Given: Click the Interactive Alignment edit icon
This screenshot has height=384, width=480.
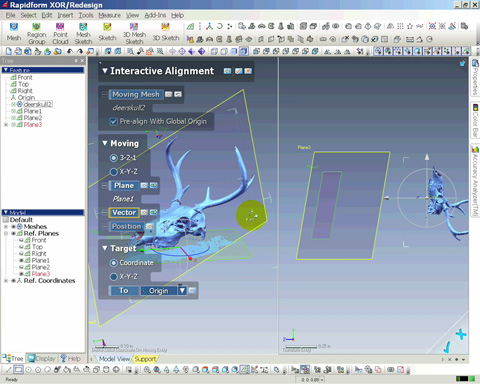Looking at the screenshot, I should pos(238,71).
